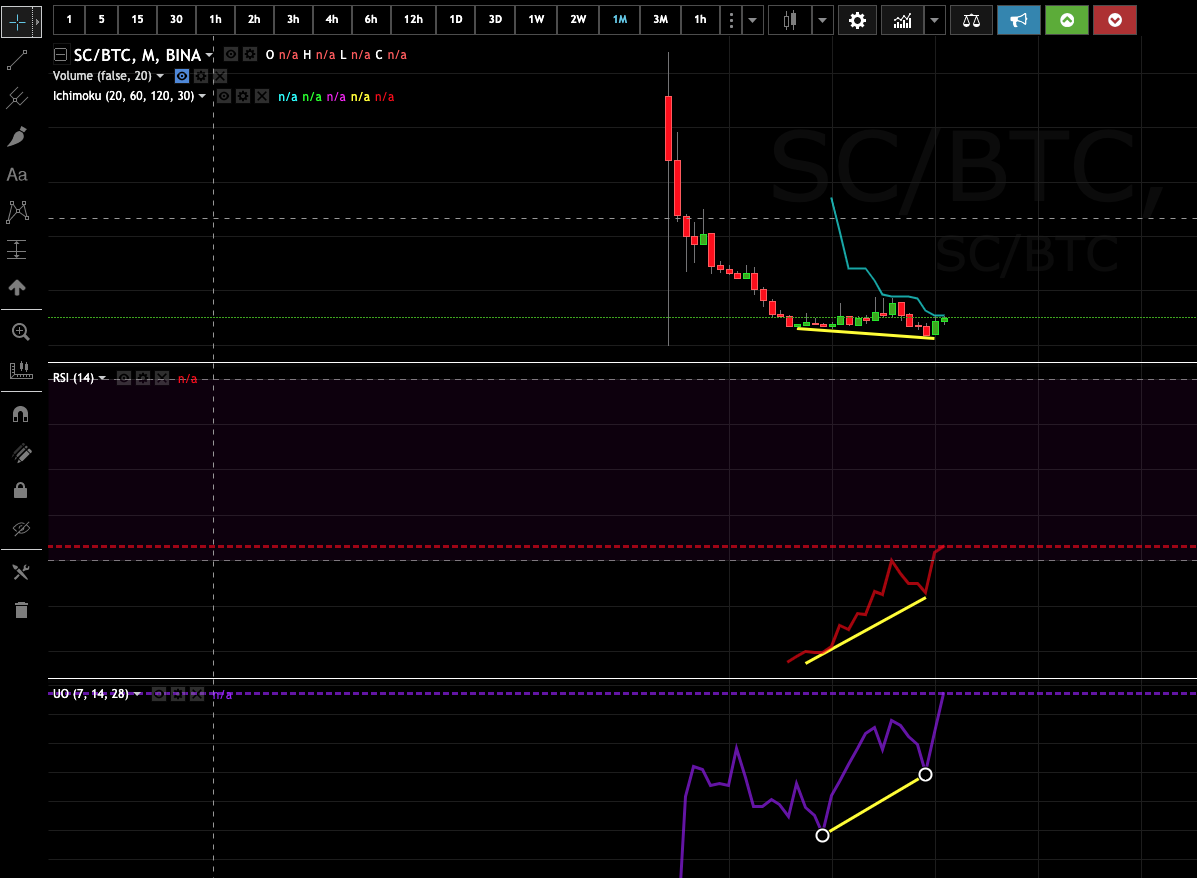Switch to 2W interval
This screenshot has height=878, width=1197.
point(578,20)
